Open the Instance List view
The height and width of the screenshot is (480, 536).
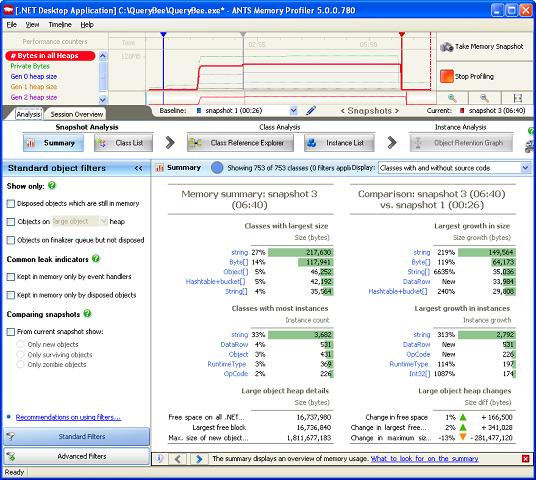339,143
